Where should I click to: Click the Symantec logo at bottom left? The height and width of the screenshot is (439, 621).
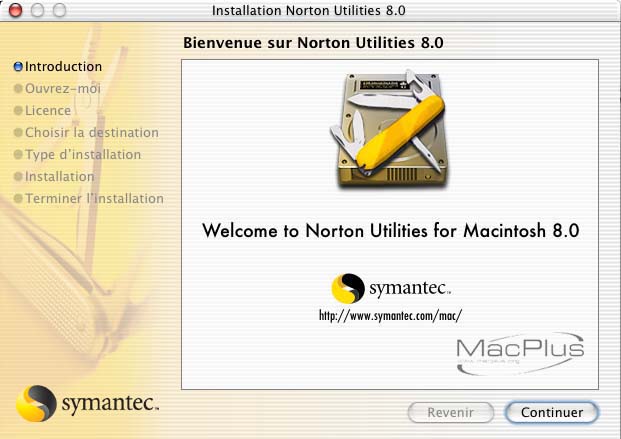tap(87, 403)
